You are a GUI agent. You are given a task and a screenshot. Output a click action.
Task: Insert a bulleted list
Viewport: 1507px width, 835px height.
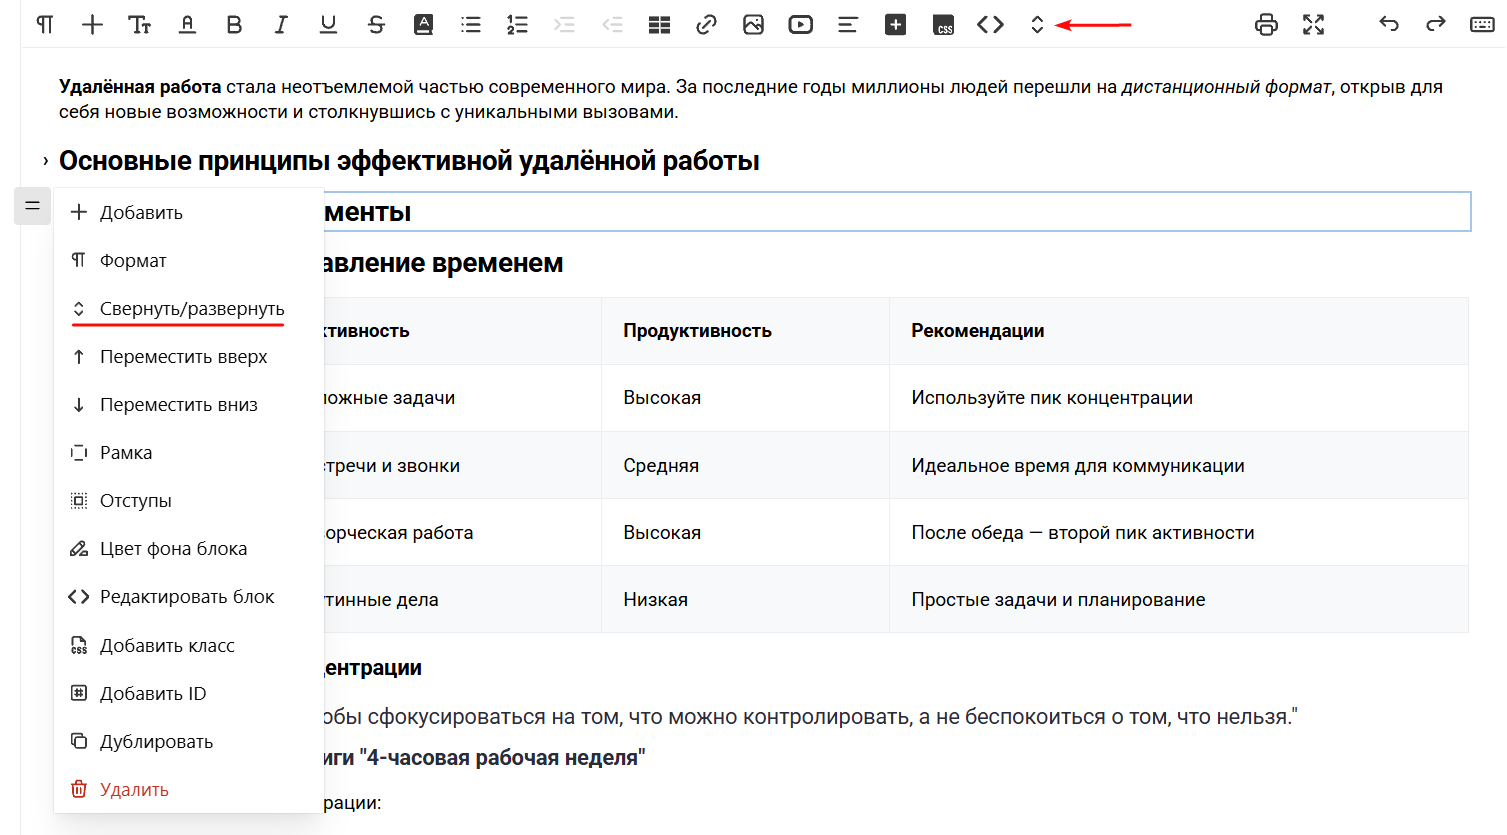pyautogui.click(x=470, y=25)
